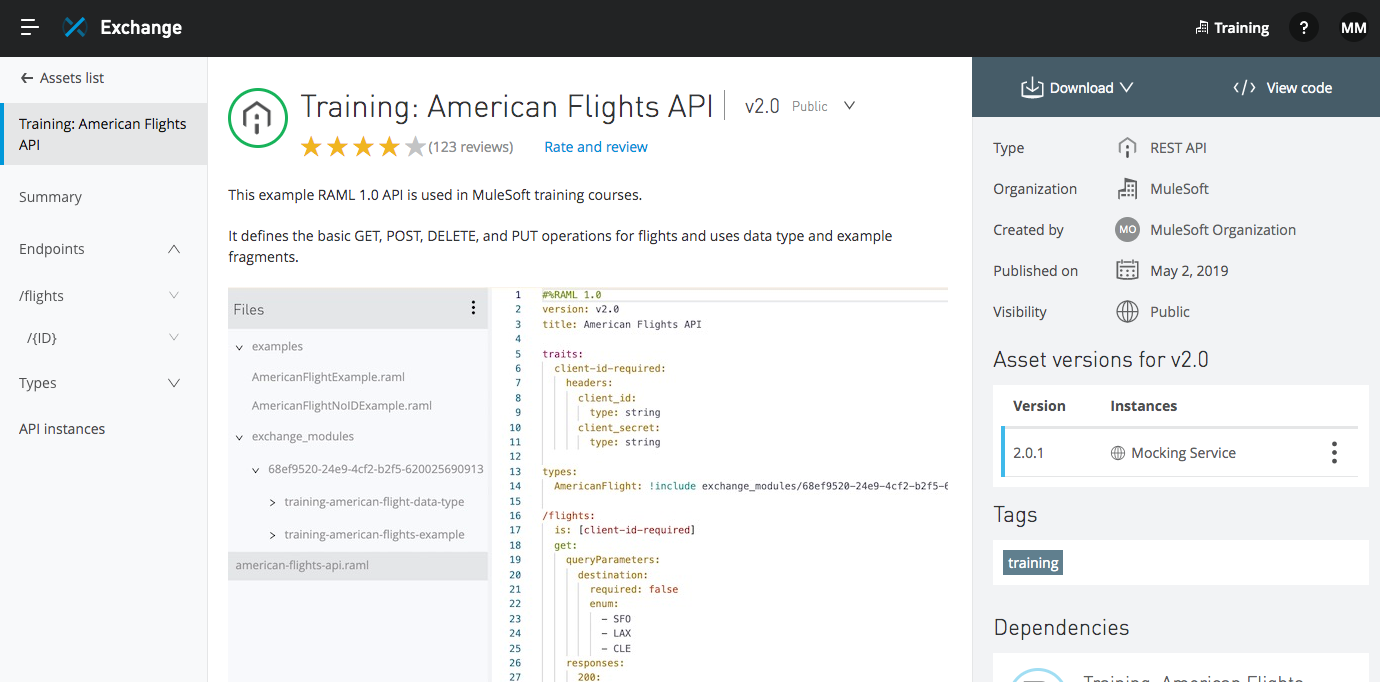Click the globe icon beside Public visibility
This screenshot has width=1380, height=682.
[1127, 311]
